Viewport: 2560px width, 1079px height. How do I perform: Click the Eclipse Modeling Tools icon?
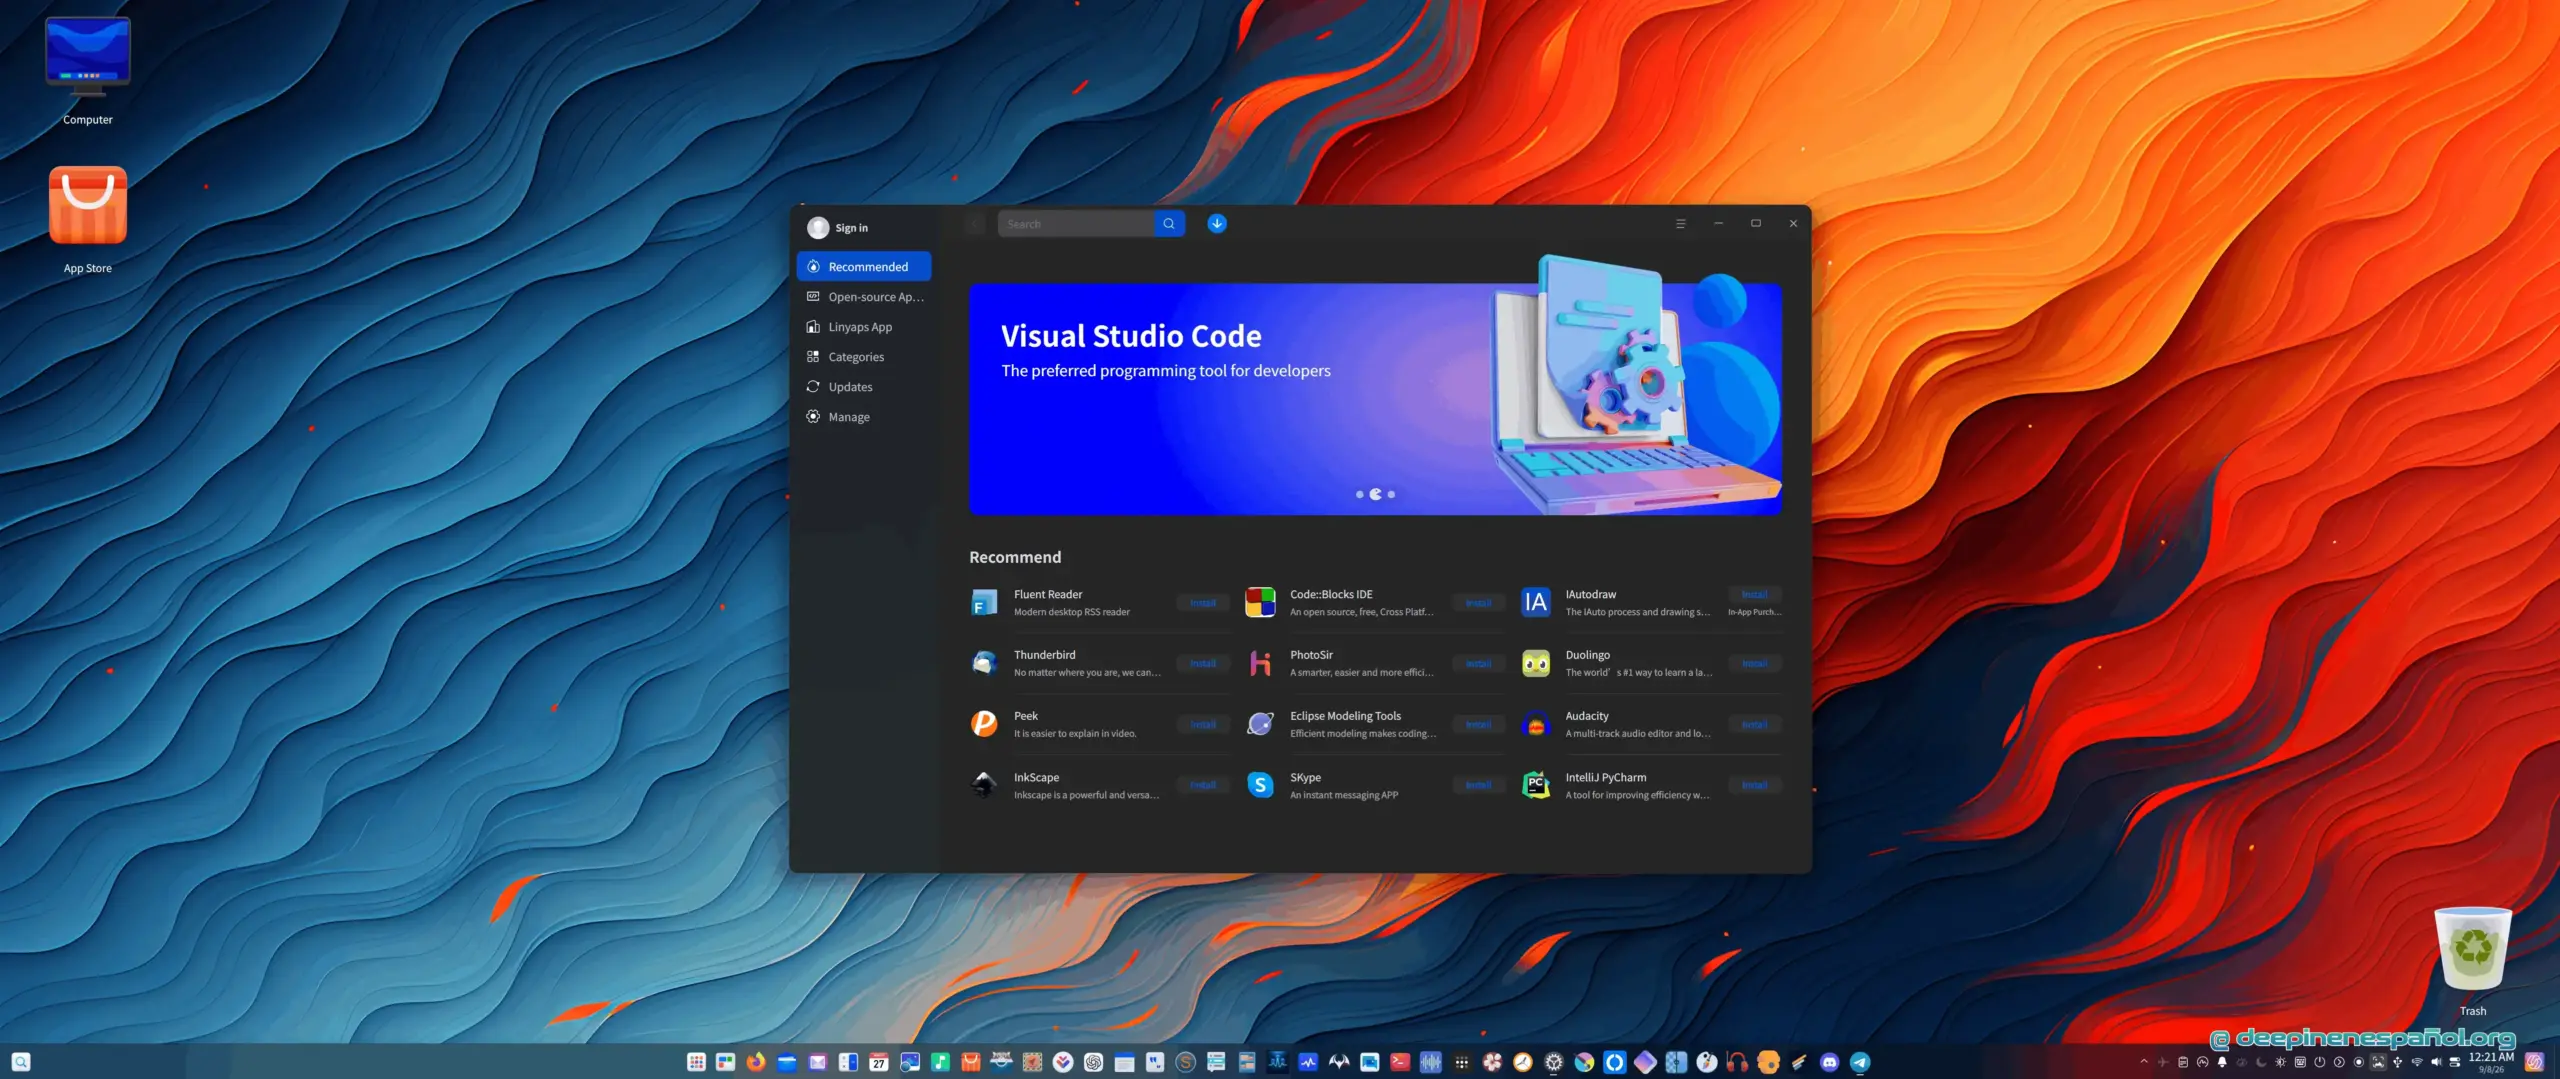[x=1260, y=724]
